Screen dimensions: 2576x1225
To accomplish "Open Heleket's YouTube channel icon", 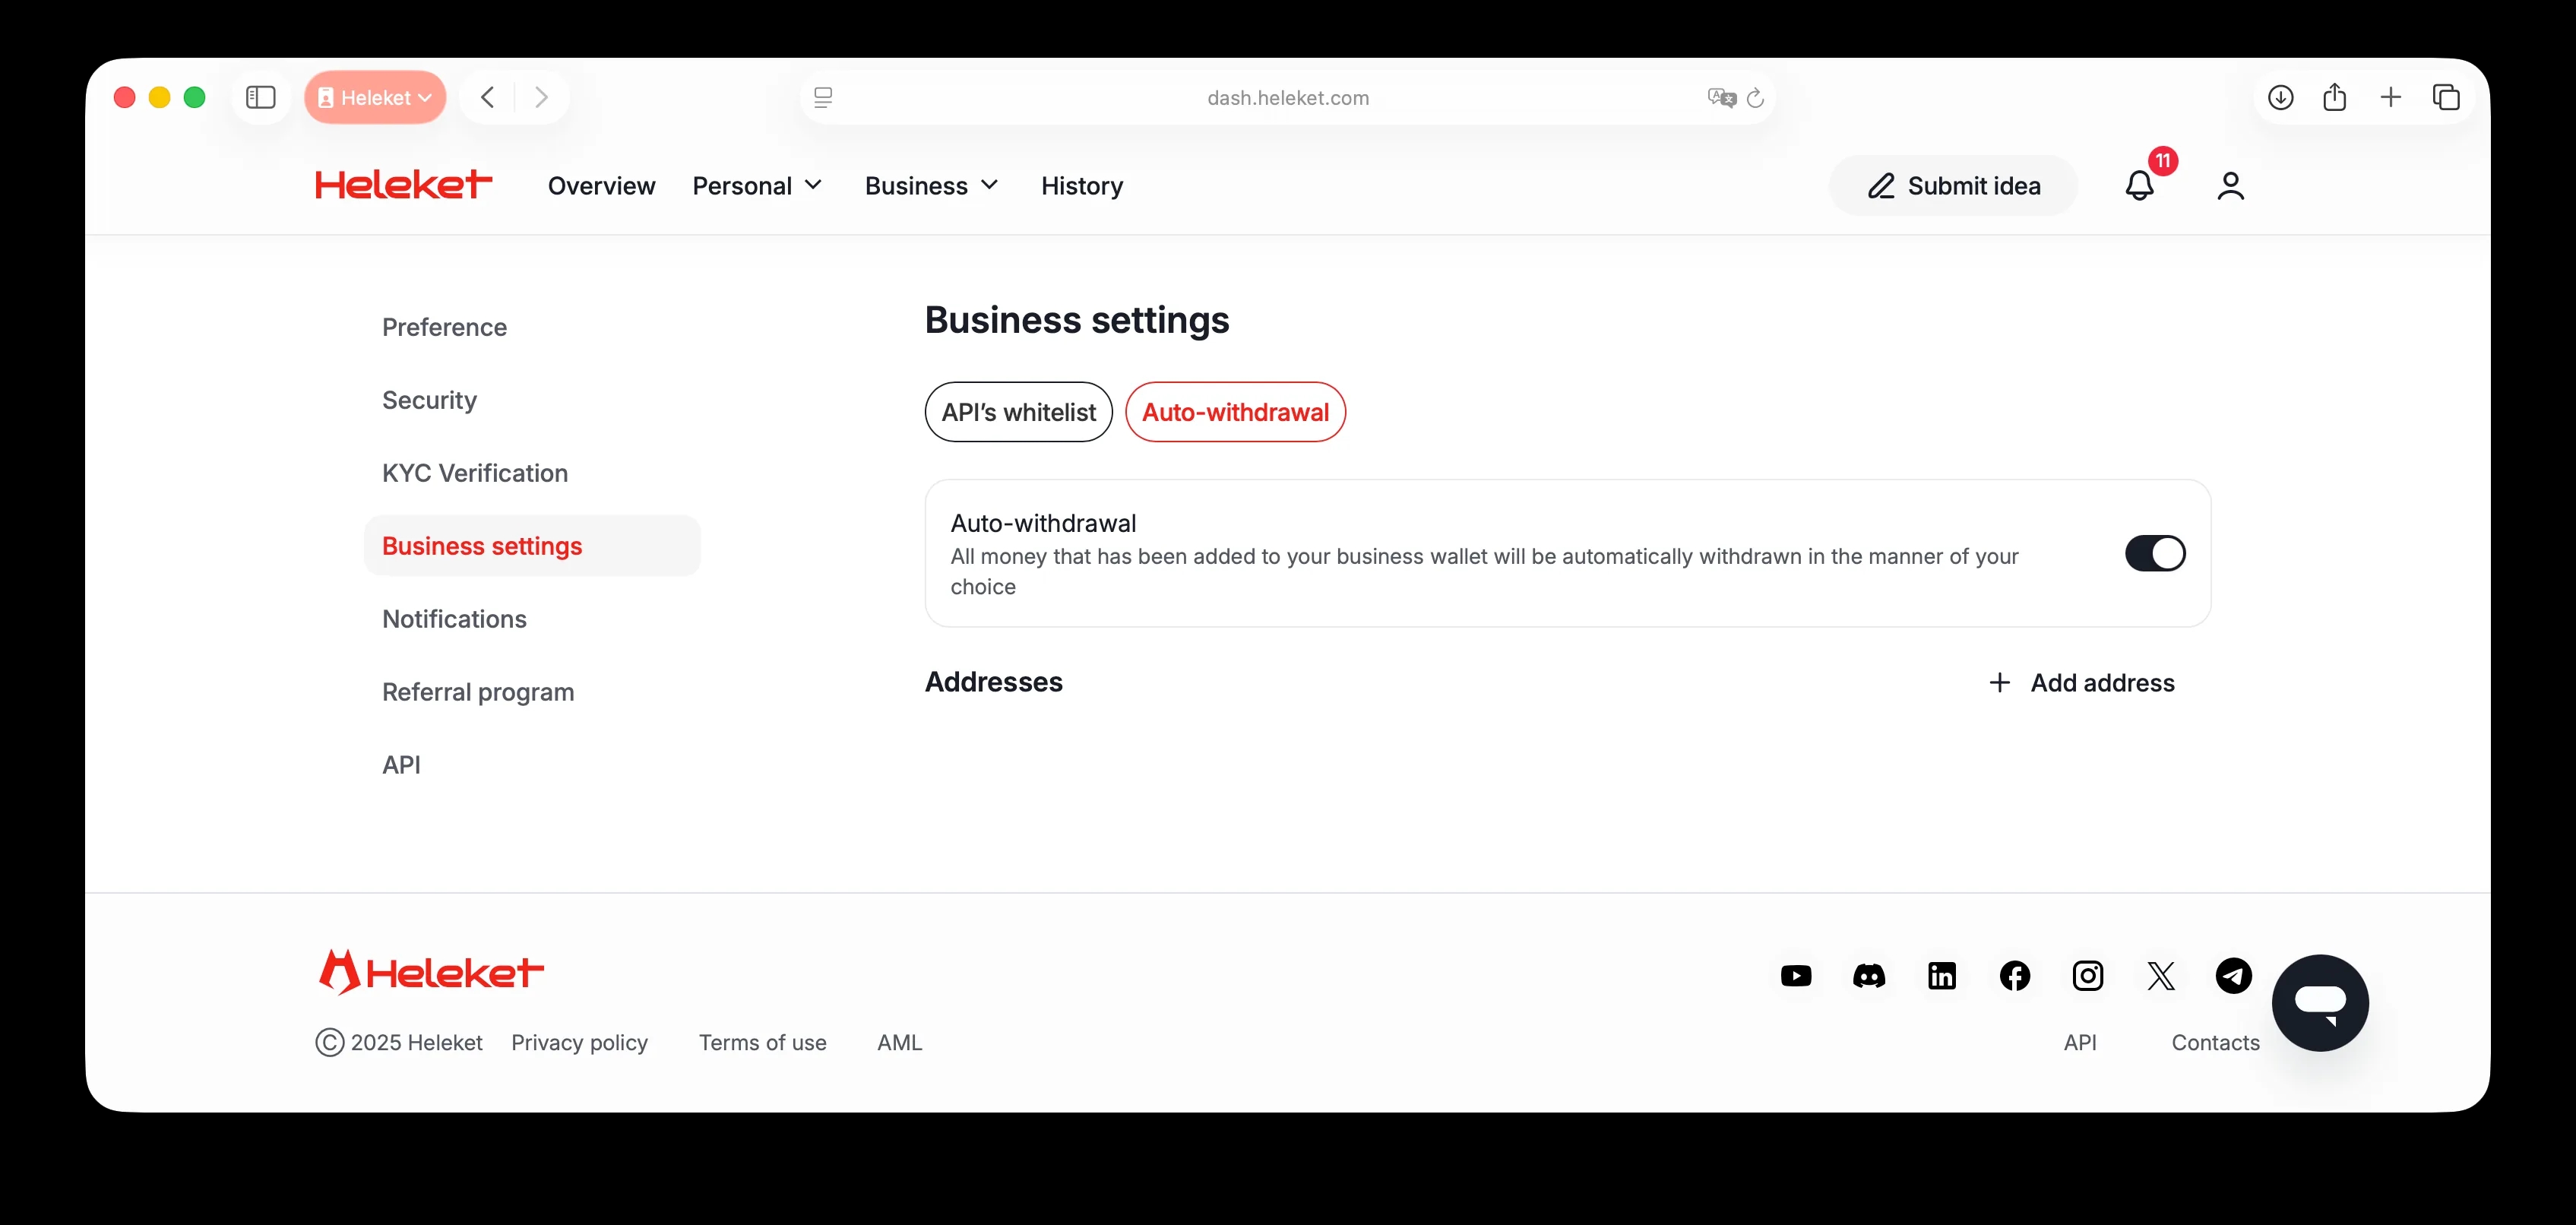I will 1795,975.
